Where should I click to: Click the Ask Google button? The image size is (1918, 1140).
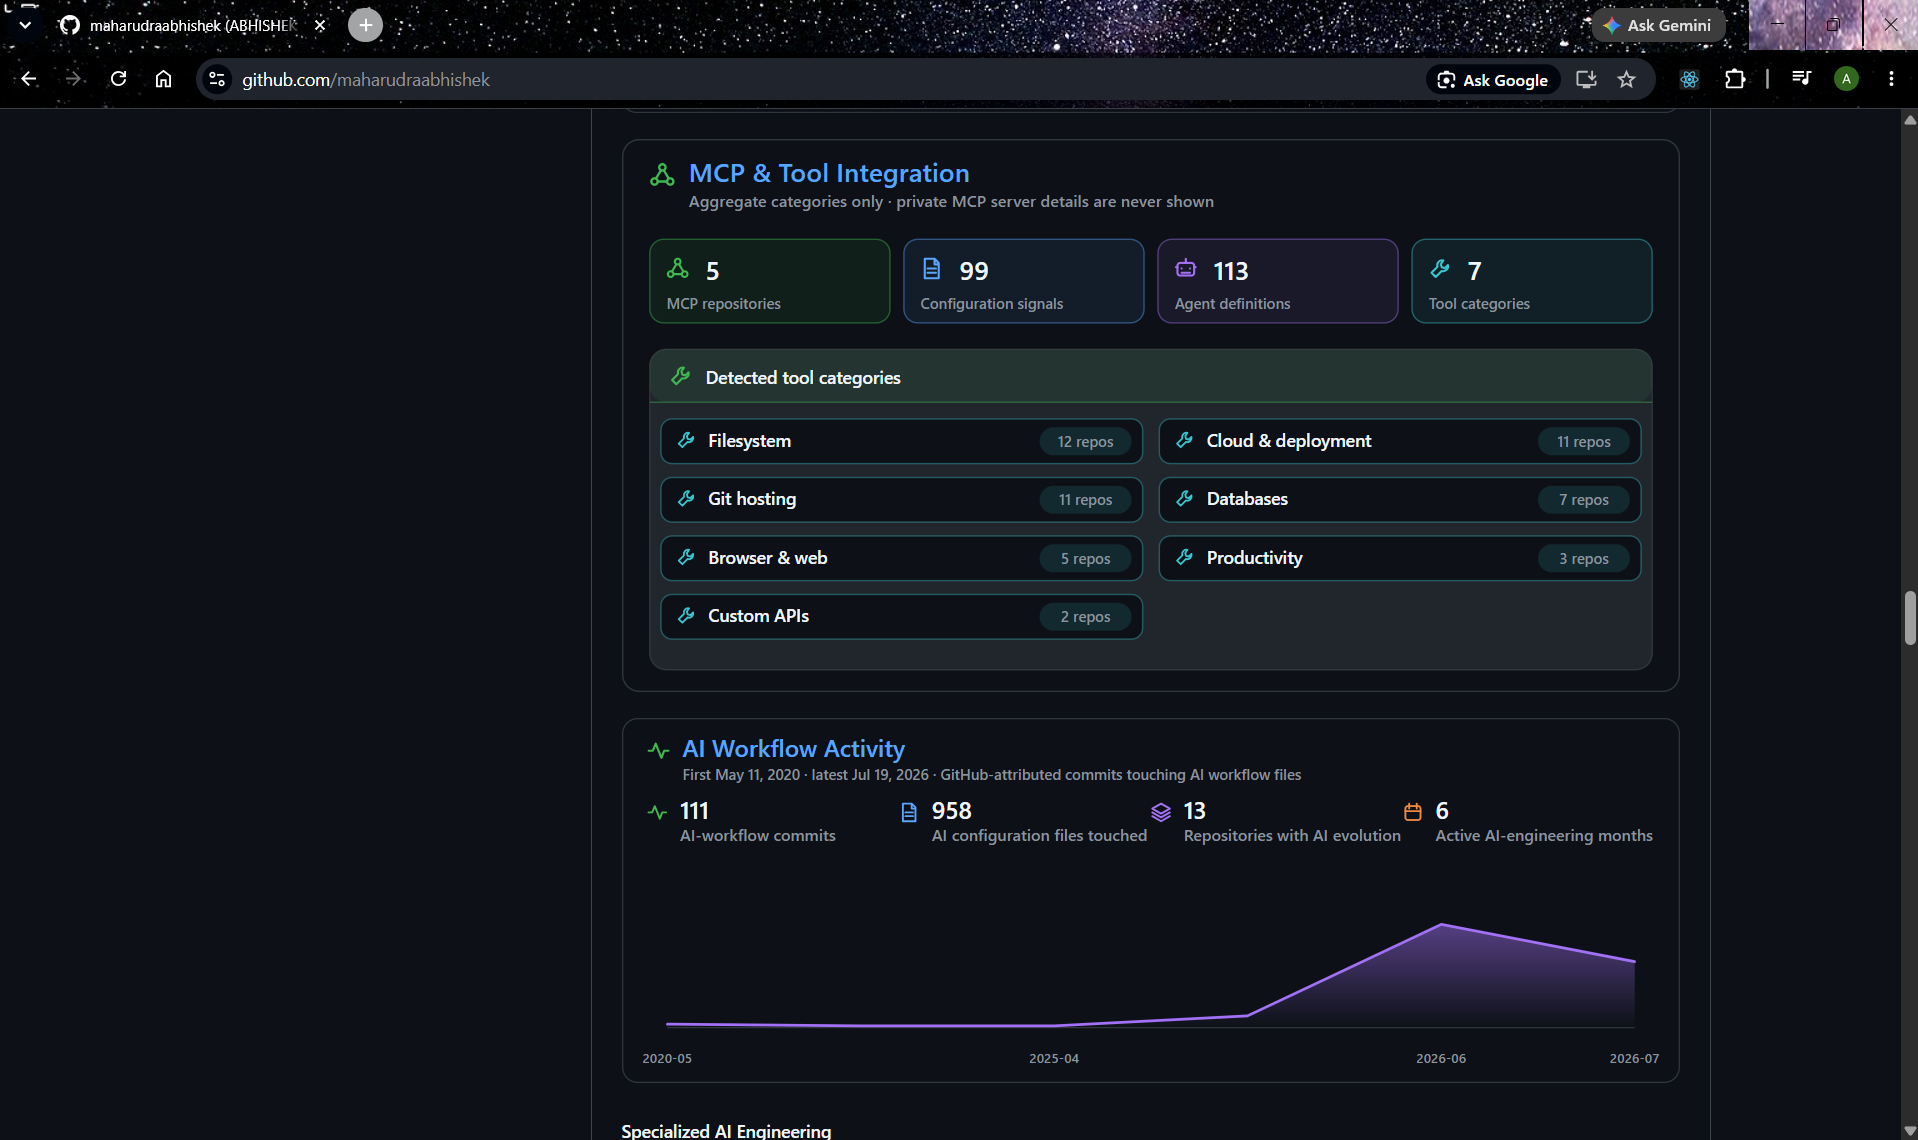click(1492, 80)
